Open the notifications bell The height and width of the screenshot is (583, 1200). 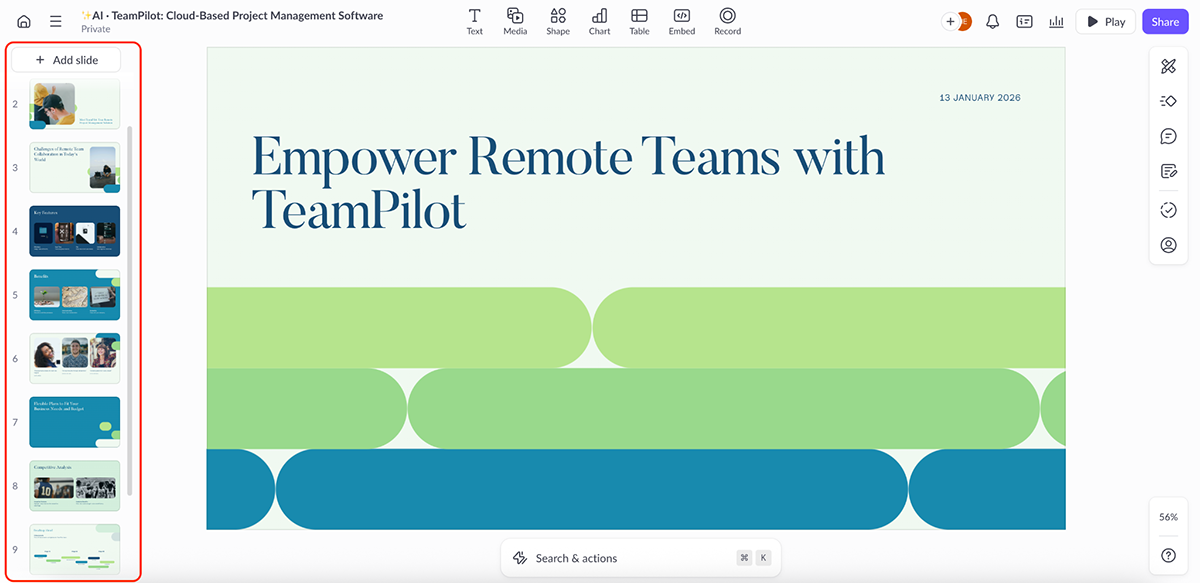click(x=992, y=20)
